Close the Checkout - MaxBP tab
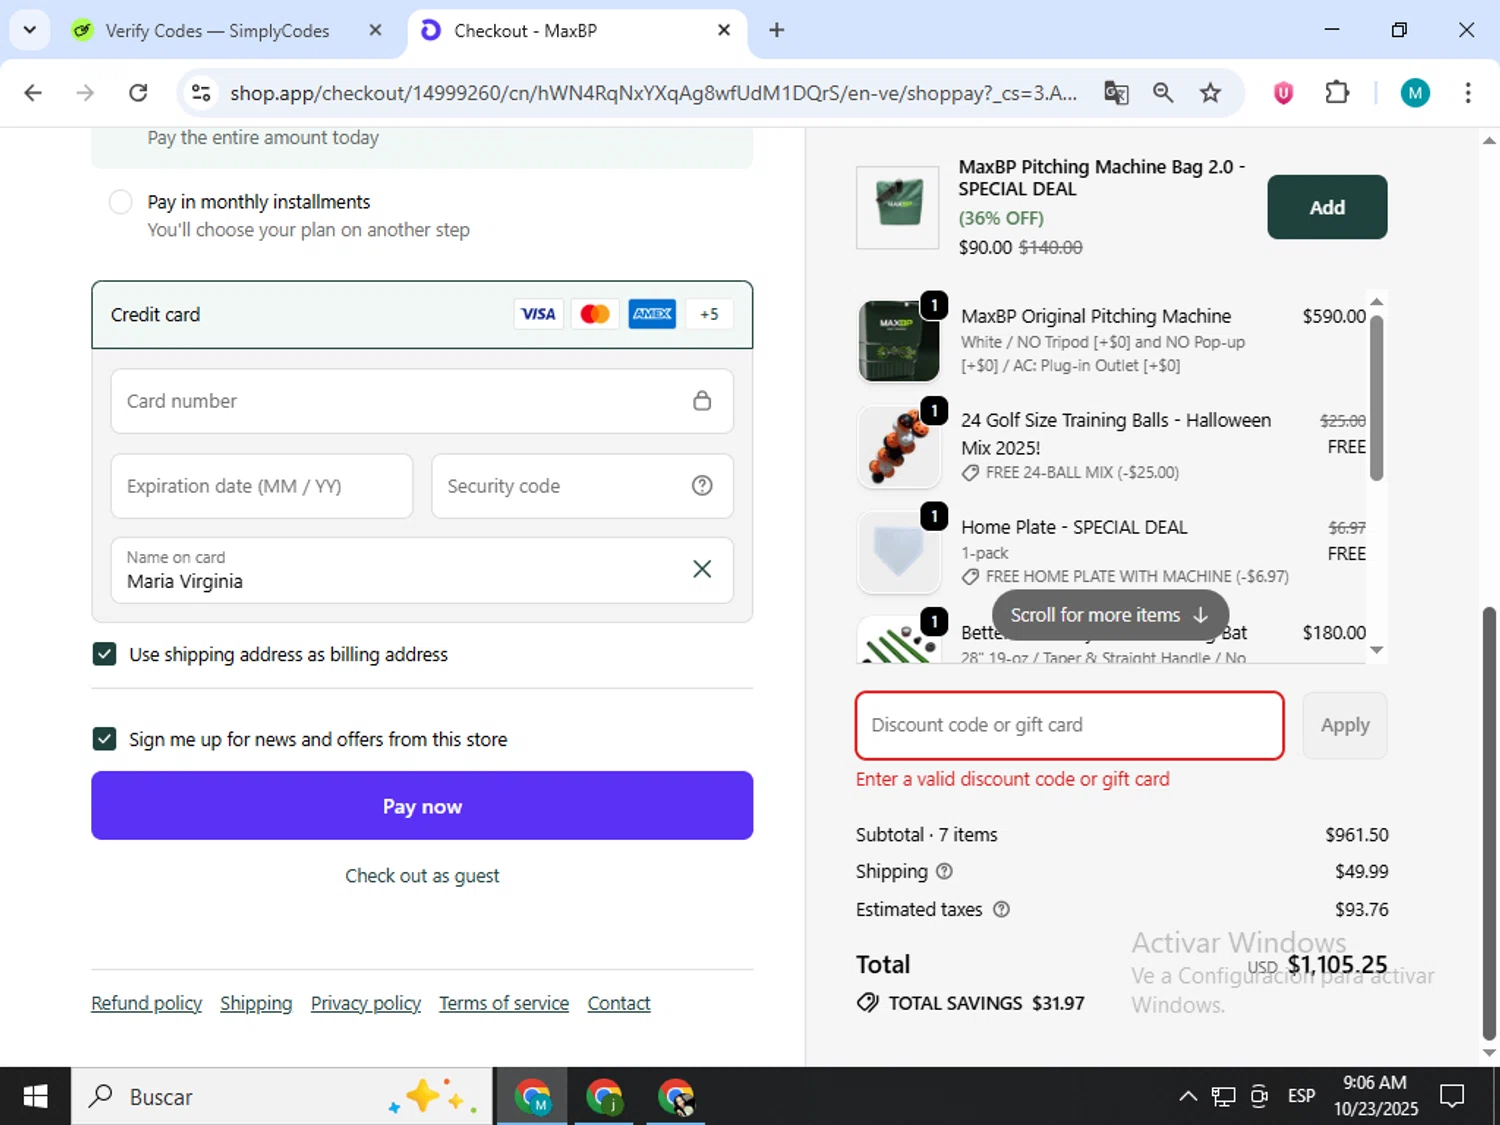Image resolution: width=1500 pixels, height=1125 pixels. tap(724, 30)
